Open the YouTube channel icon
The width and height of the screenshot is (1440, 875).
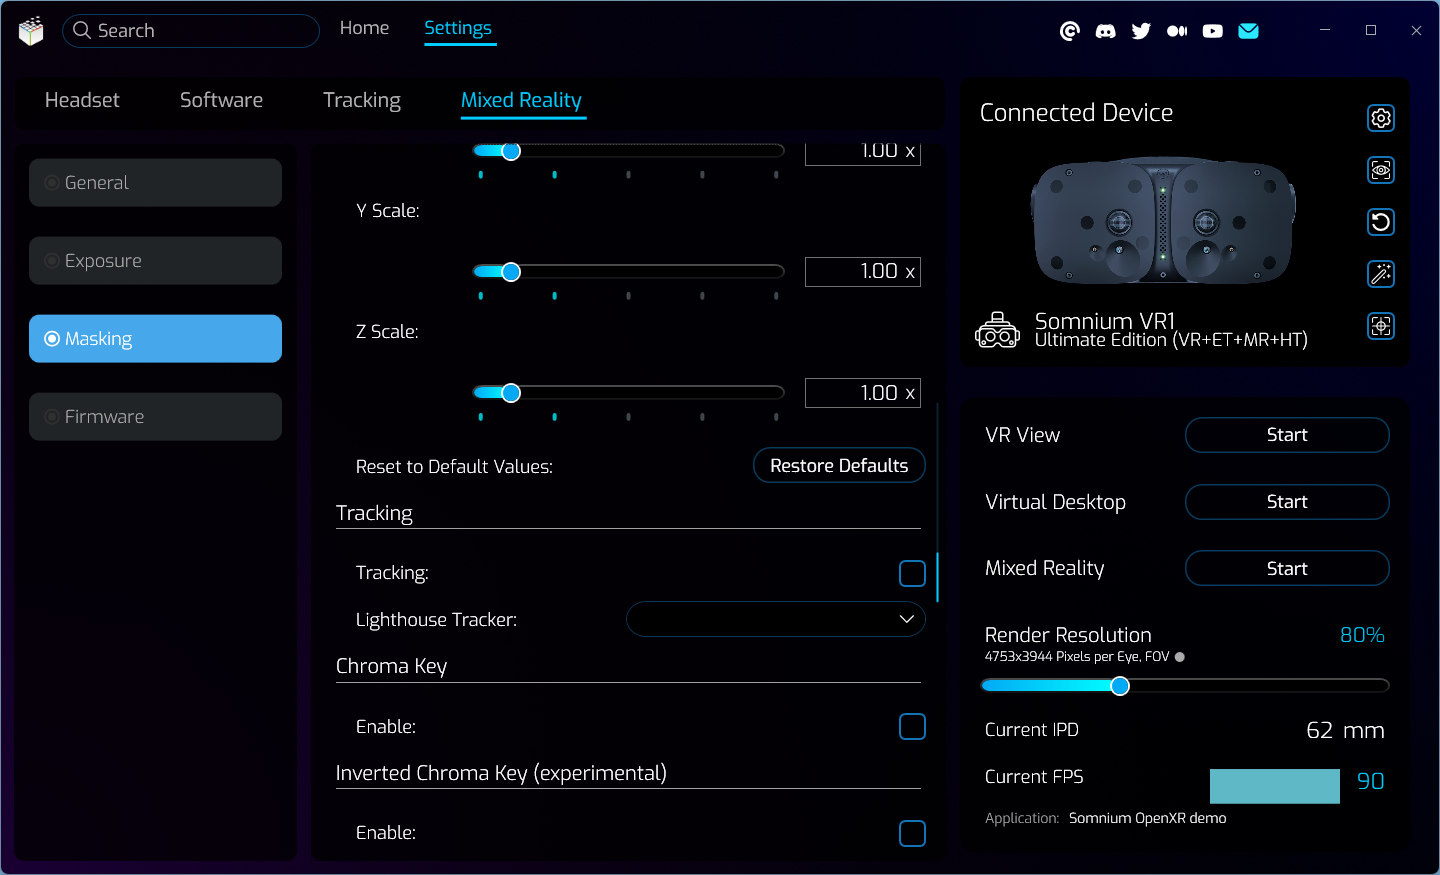pos(1212,31)
